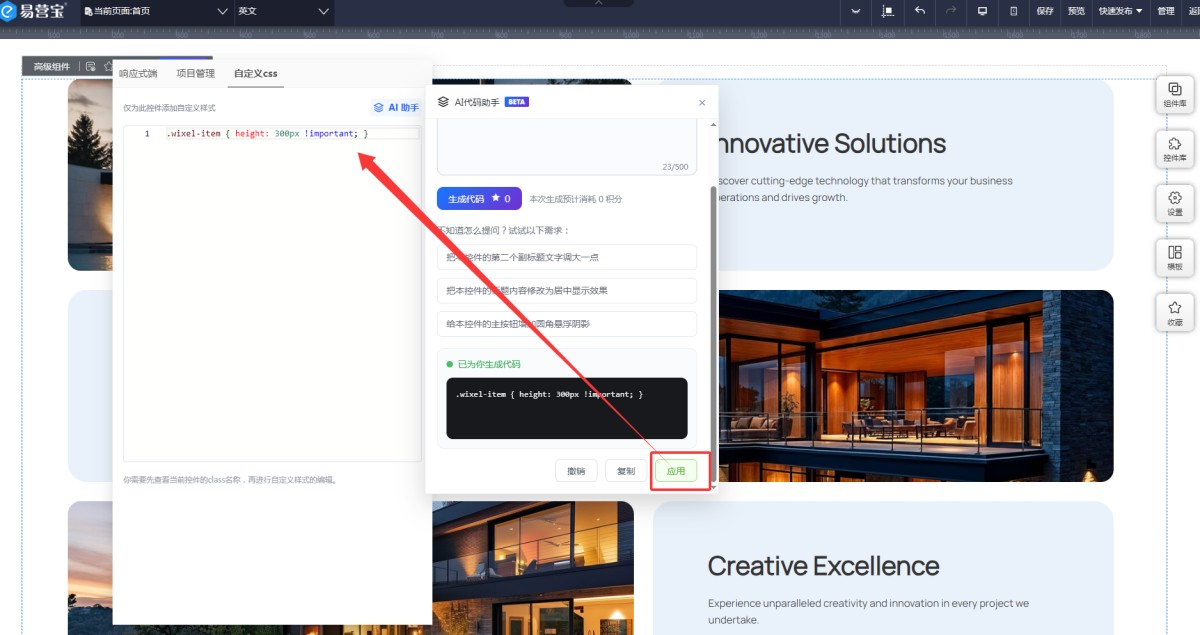Image resolution: width=1200 pixels, height=635 pixels.
Task: Click the generated code block
Action: (x=567, y=408)
